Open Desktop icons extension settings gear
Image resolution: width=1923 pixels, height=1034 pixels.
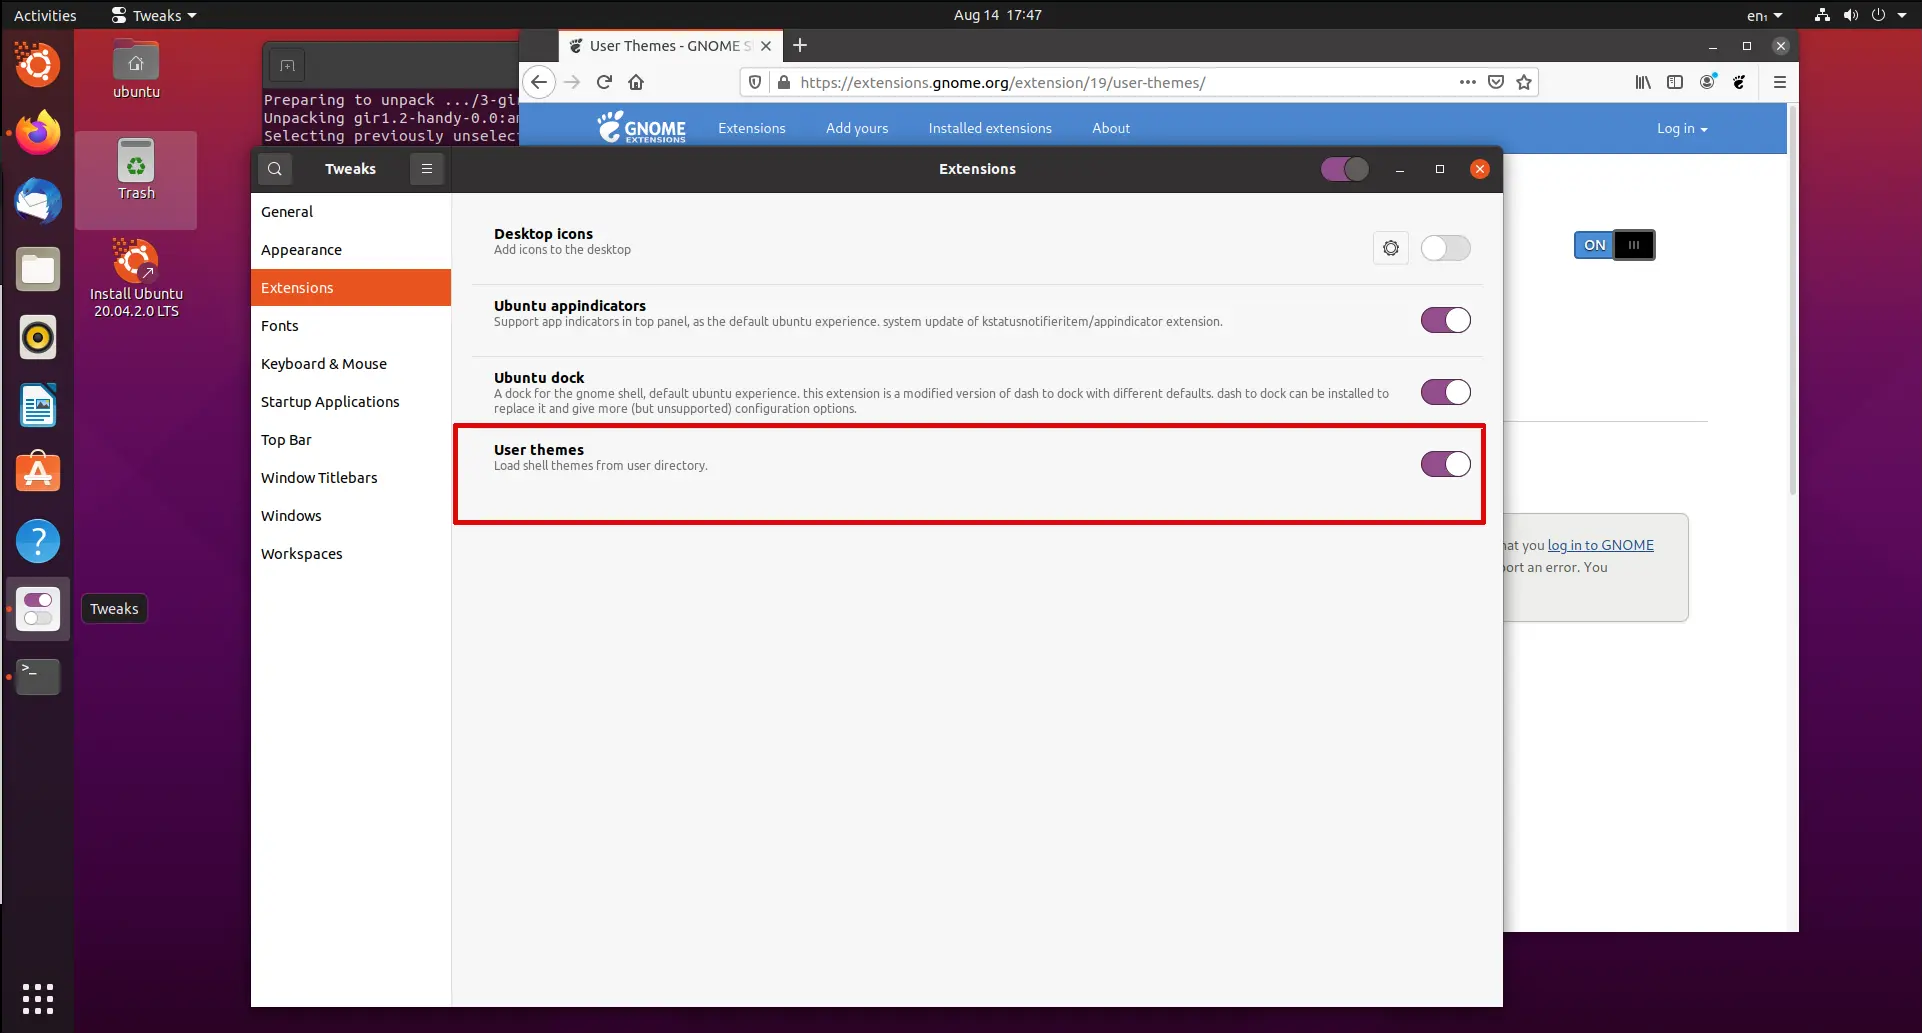[1391, 248]
